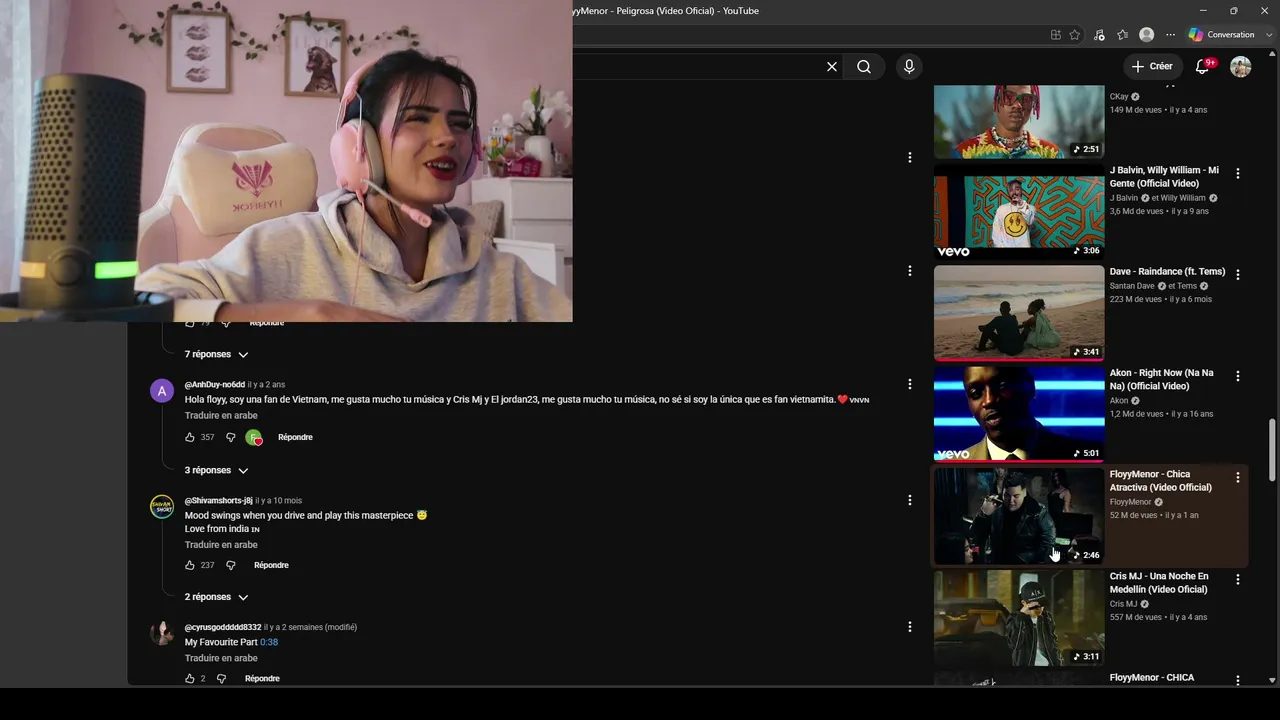Open @AnhDuy-no6dd channel name
The height and width of the screenshot is (720, 1280).
point(215,385)
